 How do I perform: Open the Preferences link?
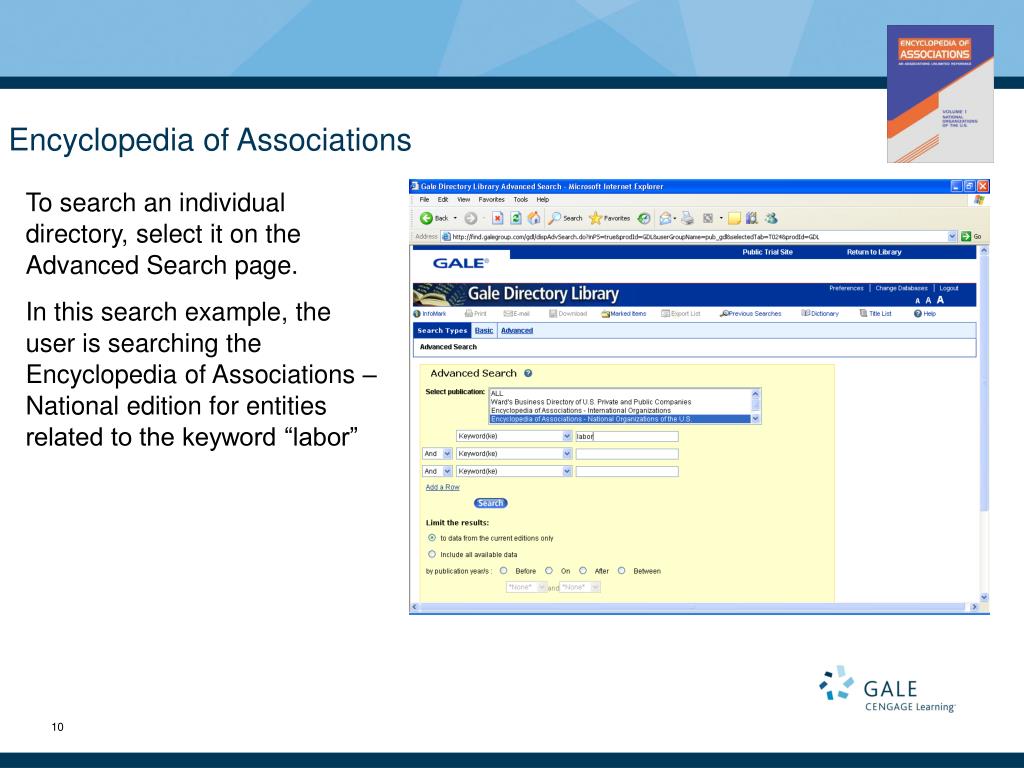[x=846, y=288]
